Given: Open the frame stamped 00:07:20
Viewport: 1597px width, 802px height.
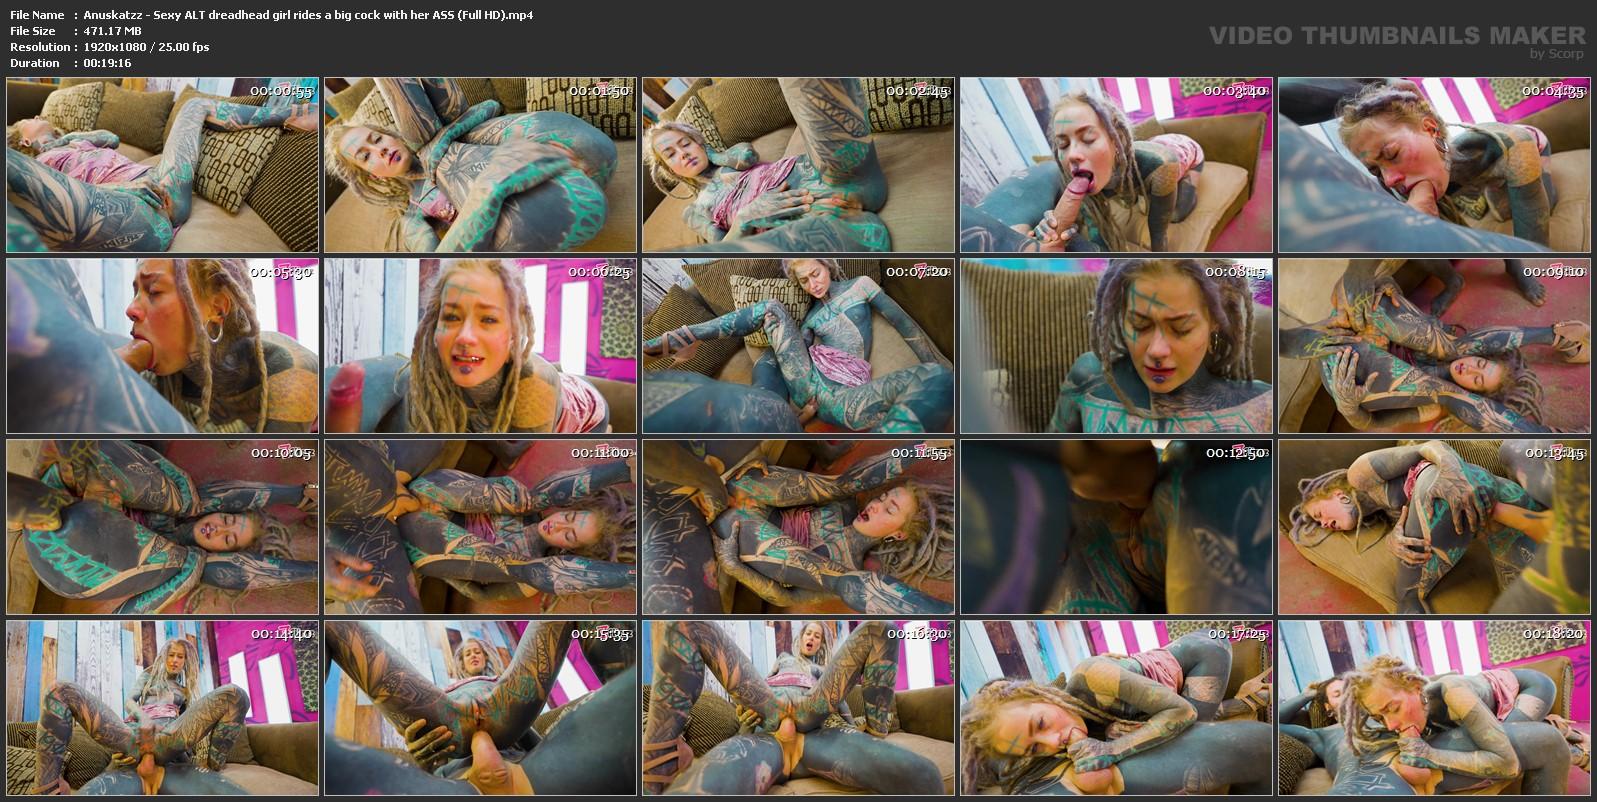Looking at the screenshot, I should [x=798, y=346].
